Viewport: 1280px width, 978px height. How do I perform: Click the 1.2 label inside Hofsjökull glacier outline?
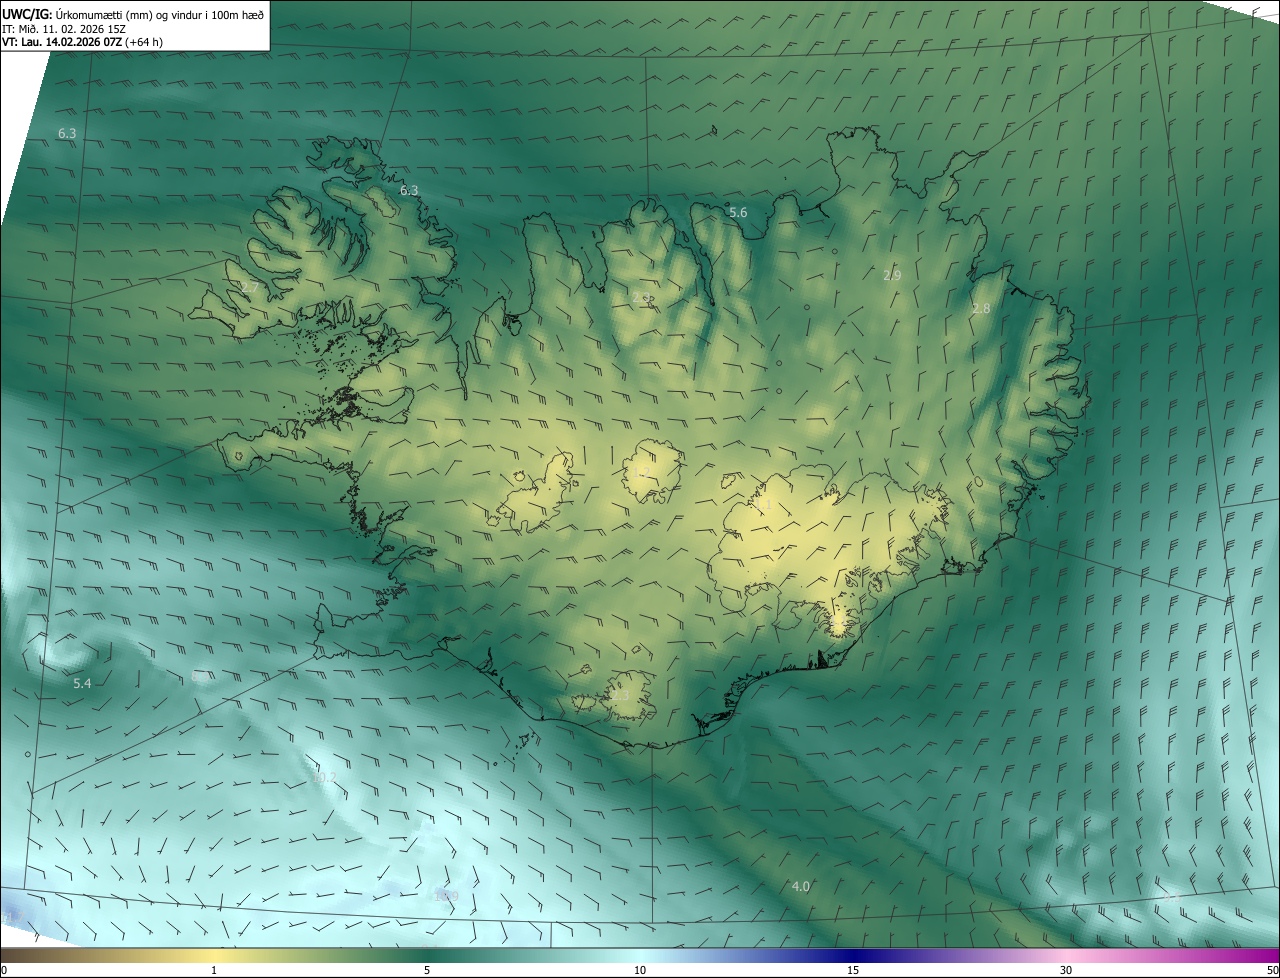642,472
